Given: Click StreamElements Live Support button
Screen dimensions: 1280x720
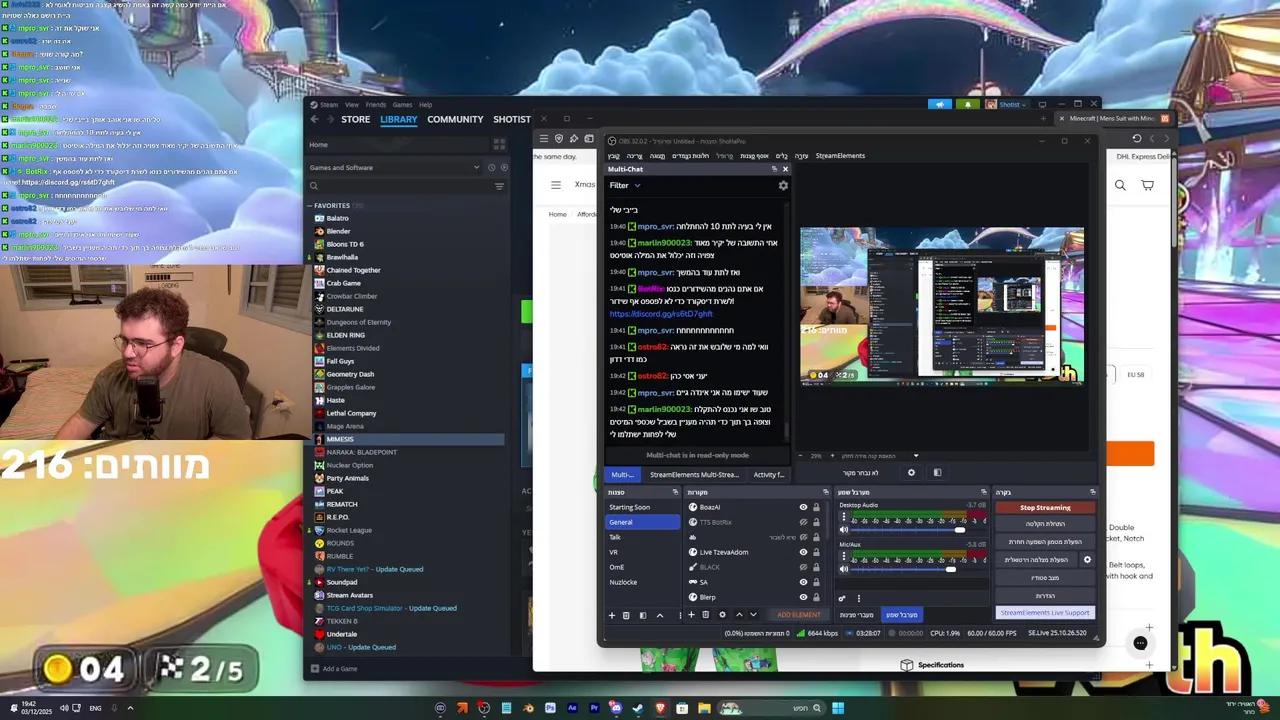Looking at the screenshot, I should pos(1045,612).
